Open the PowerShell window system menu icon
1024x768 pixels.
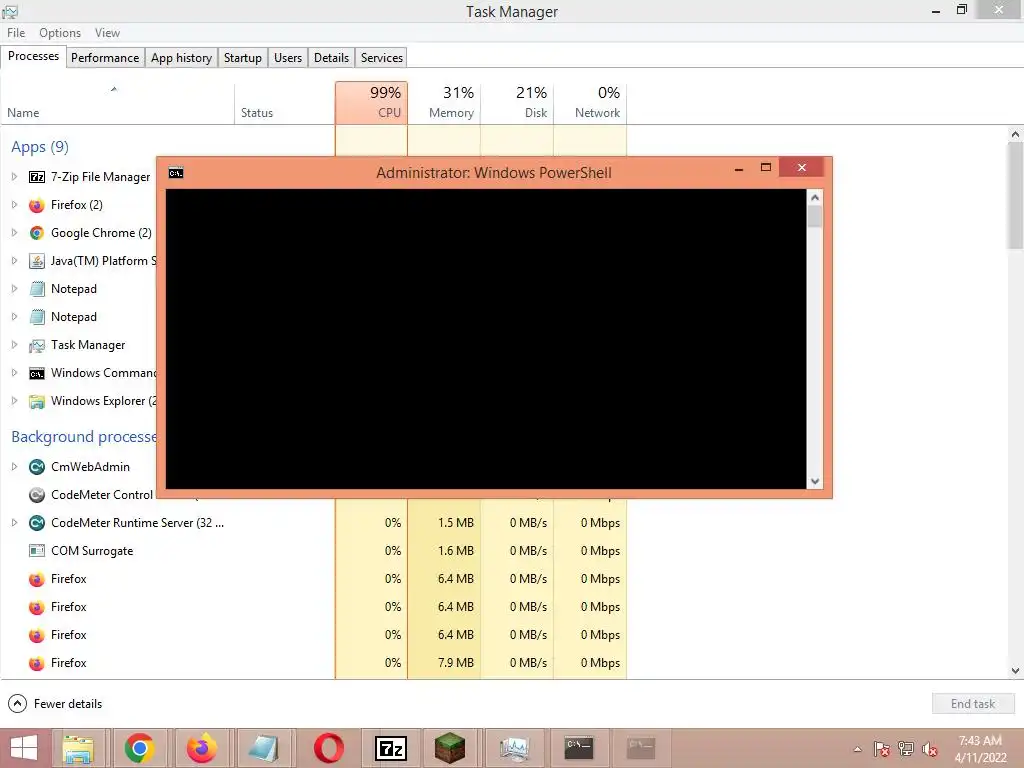point(176,173)
